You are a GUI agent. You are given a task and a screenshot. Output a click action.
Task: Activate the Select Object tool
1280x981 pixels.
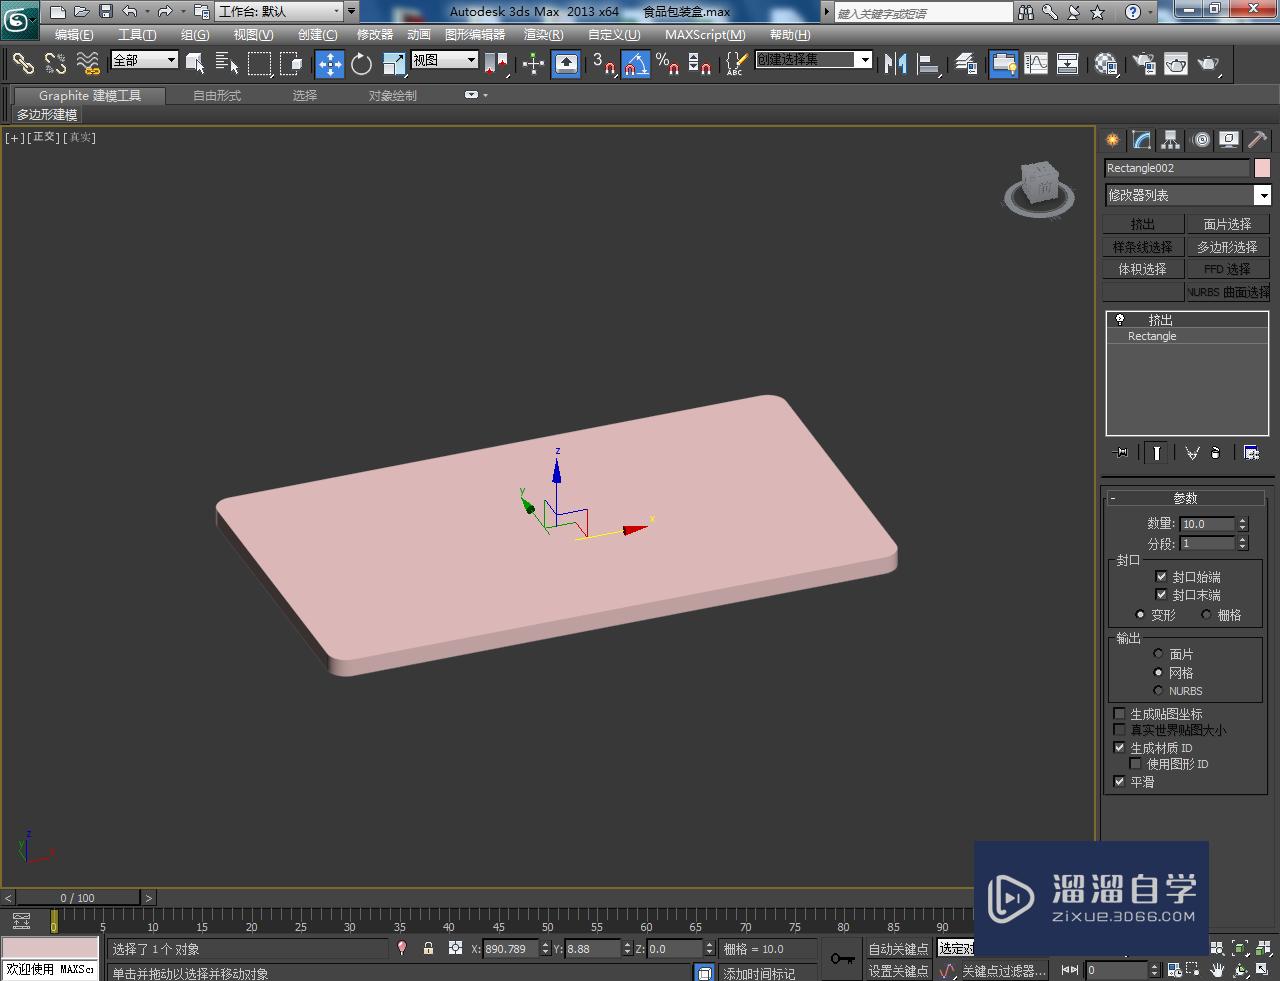196,64
